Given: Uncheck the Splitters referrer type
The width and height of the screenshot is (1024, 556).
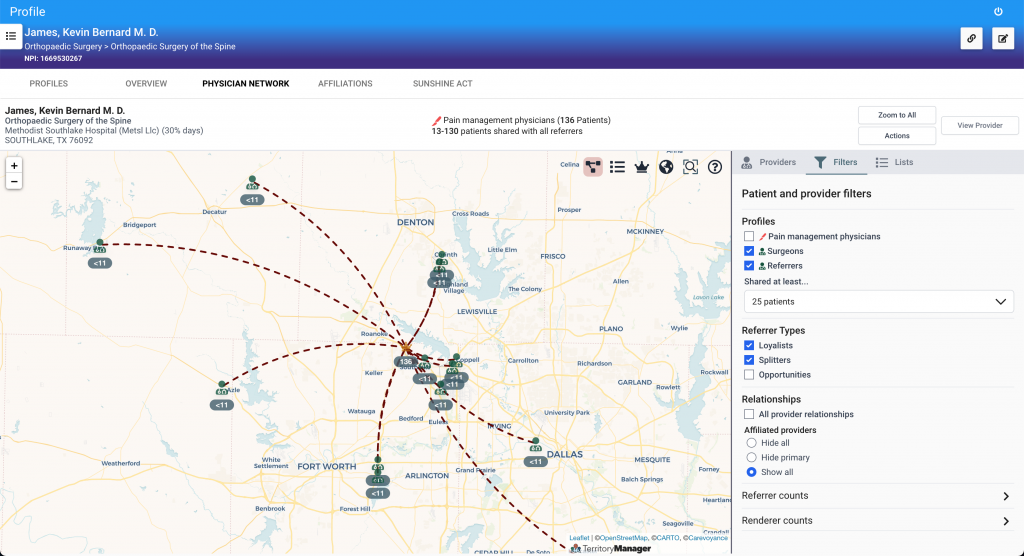Looking at the screenshot, I should click(x=749, y=360).
